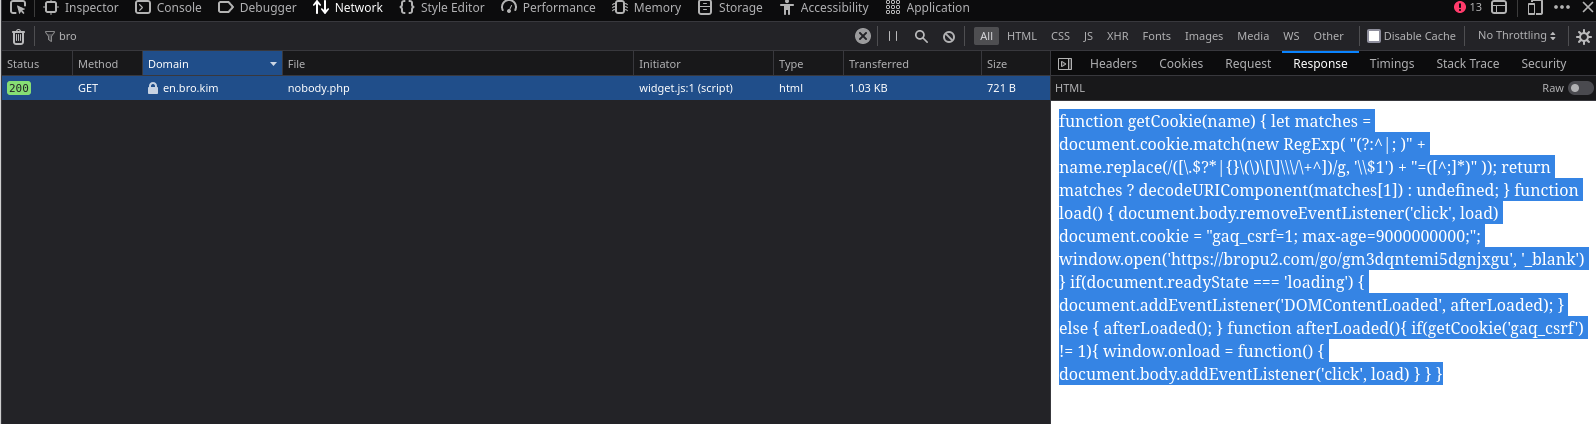Open the DevTools three-dot options menu
Screen dimensions: 1596x424
(x=1562, y=8)
